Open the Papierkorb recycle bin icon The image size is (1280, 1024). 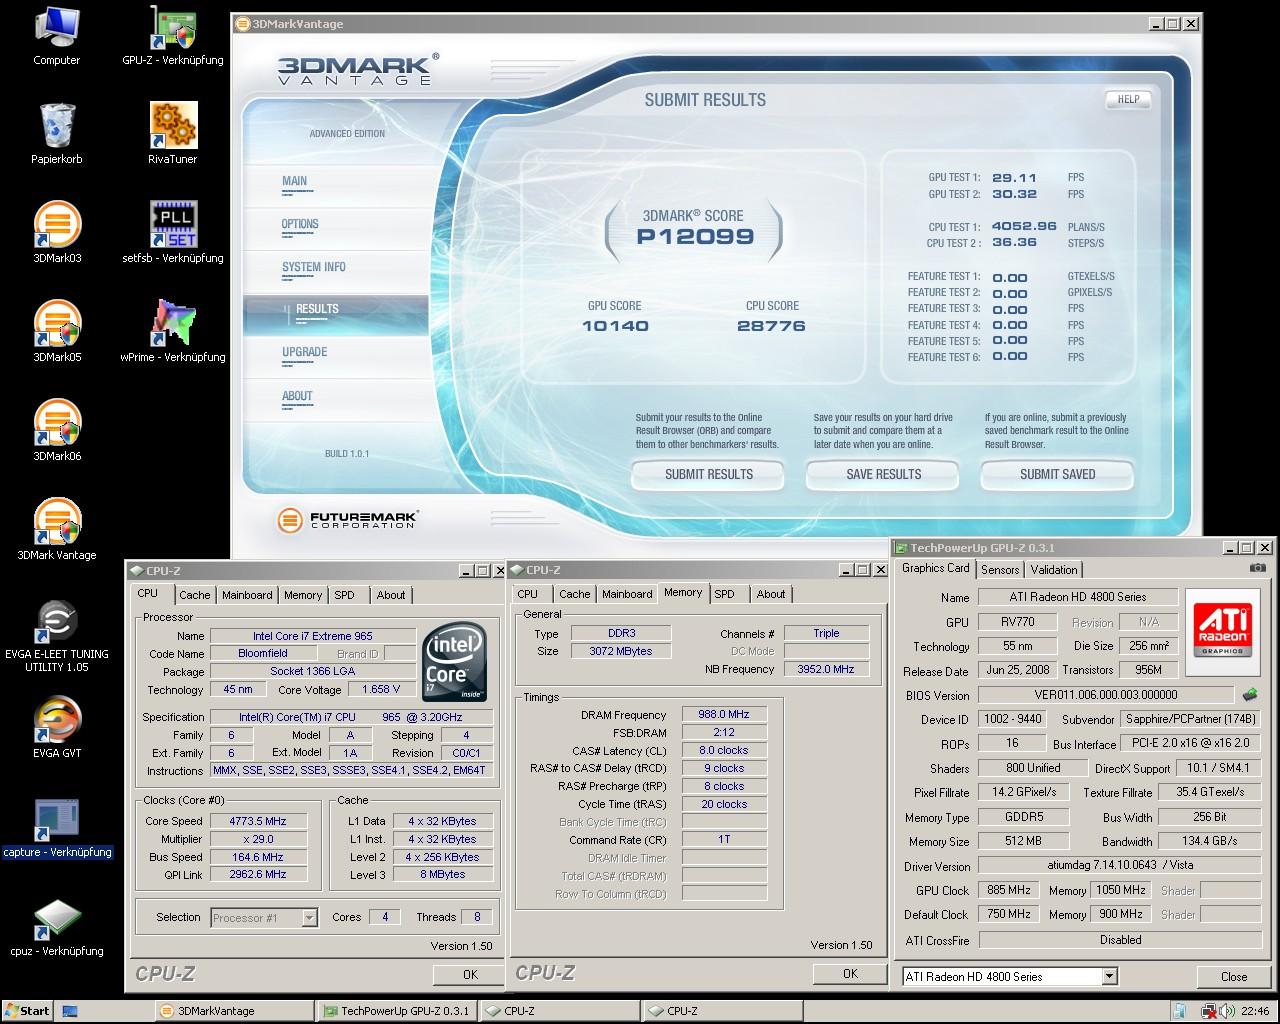point(57,134)
